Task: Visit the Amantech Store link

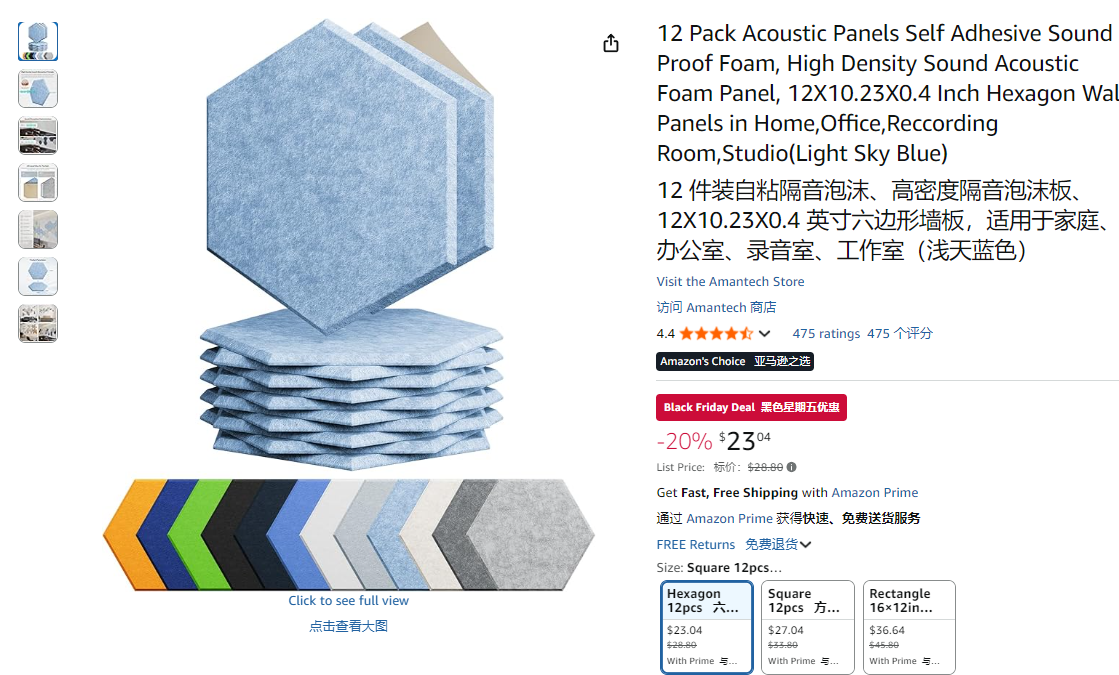Action: [x=730, y=282]
